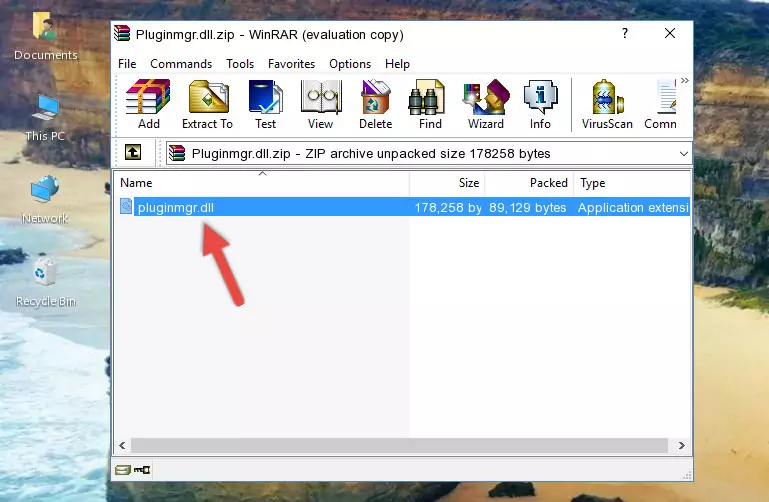Expand hidden toolbar buttons chevron
Image resolution: width=769 pixels, height=502 pixels.
pyautogui.click(x=685, y=80)
